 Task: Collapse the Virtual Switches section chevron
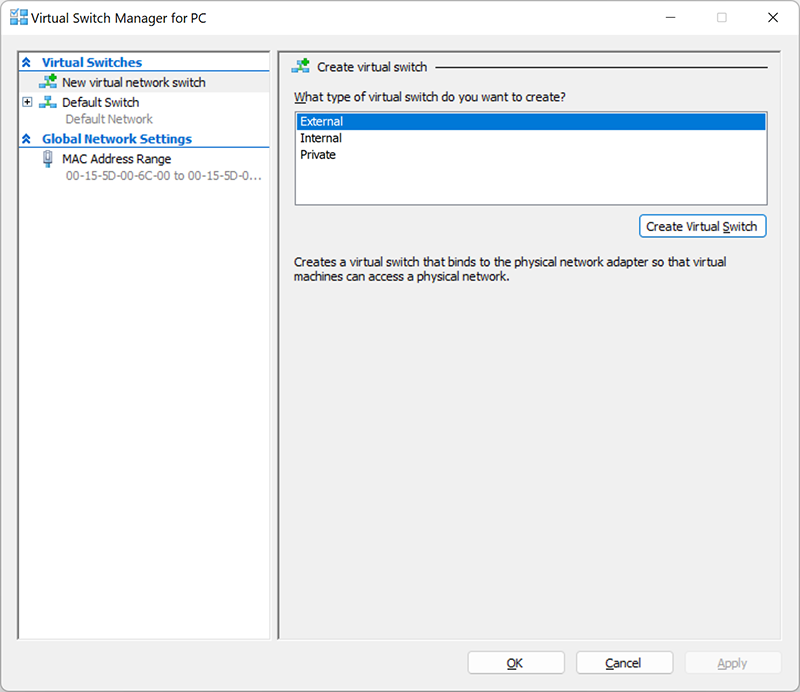pyautogui.click(x=27, y=62)
